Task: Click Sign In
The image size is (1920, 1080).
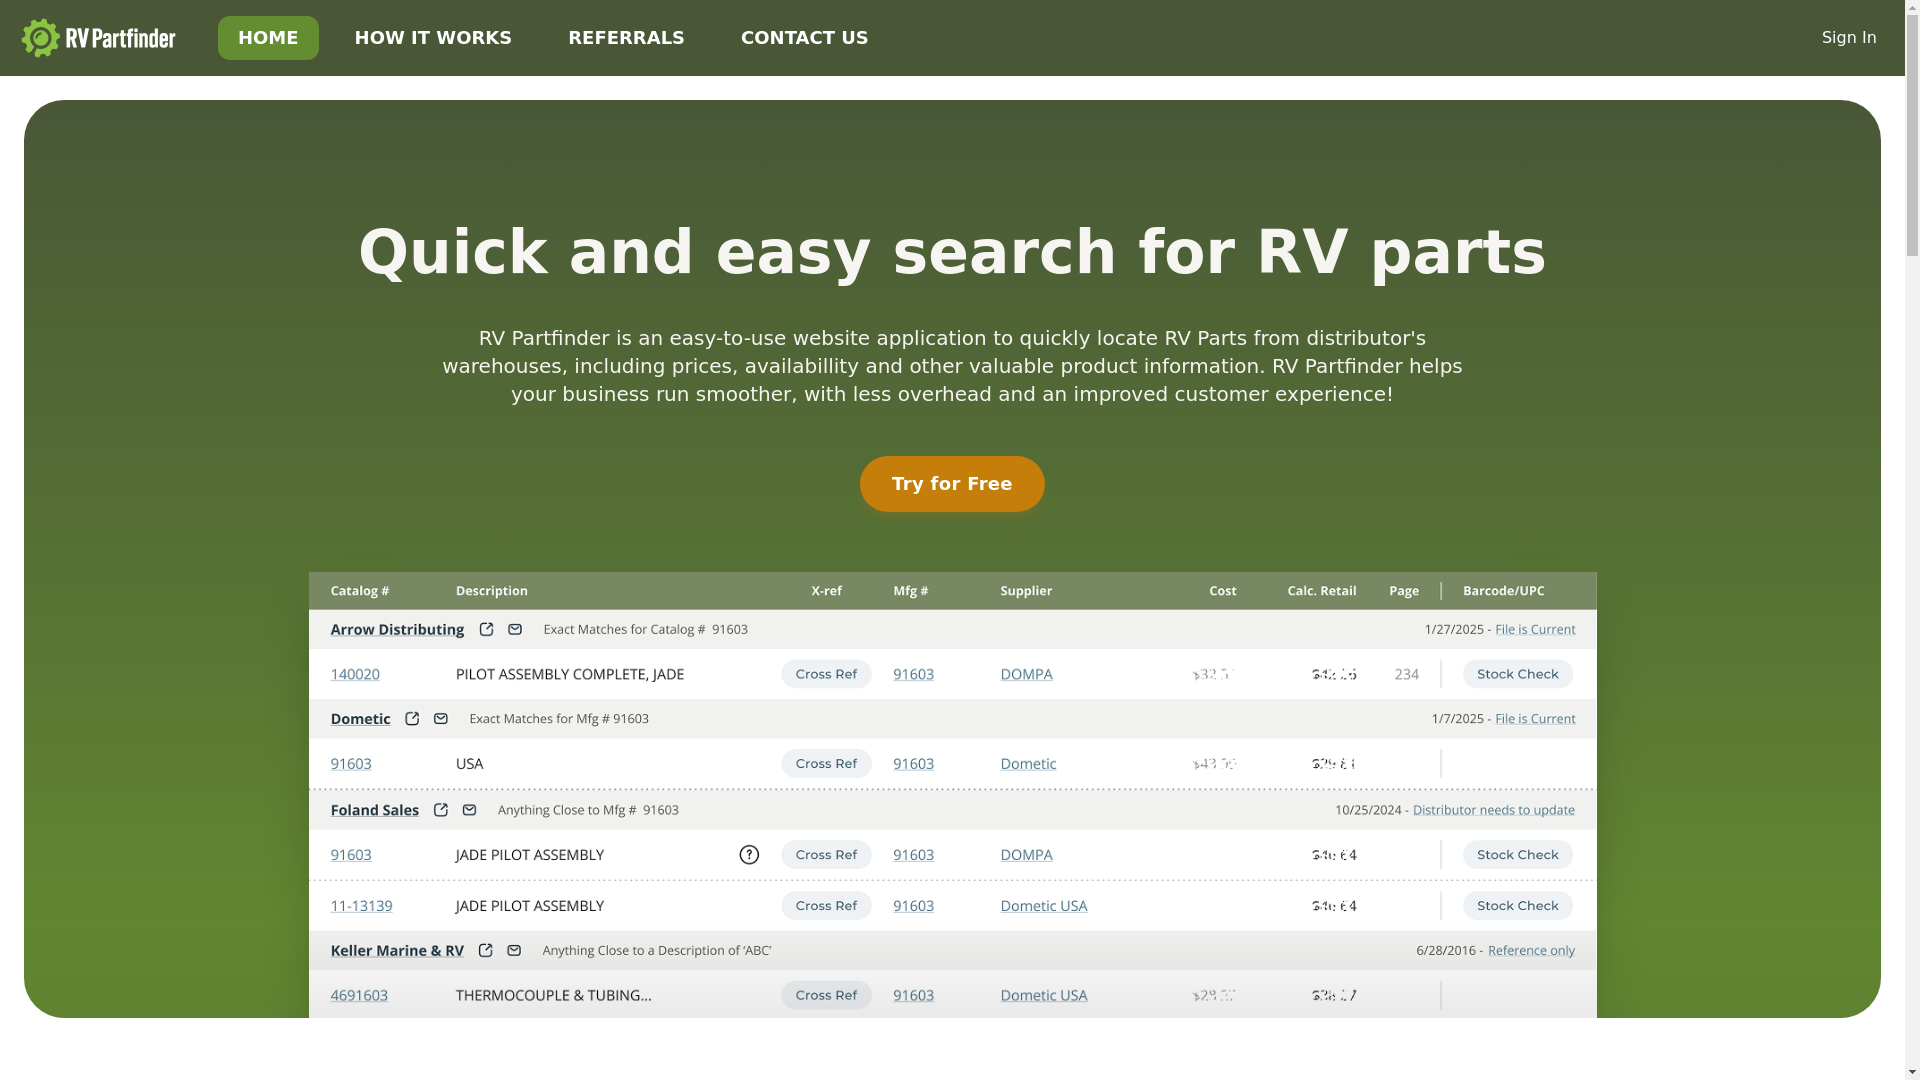Action: [1849, 38]
